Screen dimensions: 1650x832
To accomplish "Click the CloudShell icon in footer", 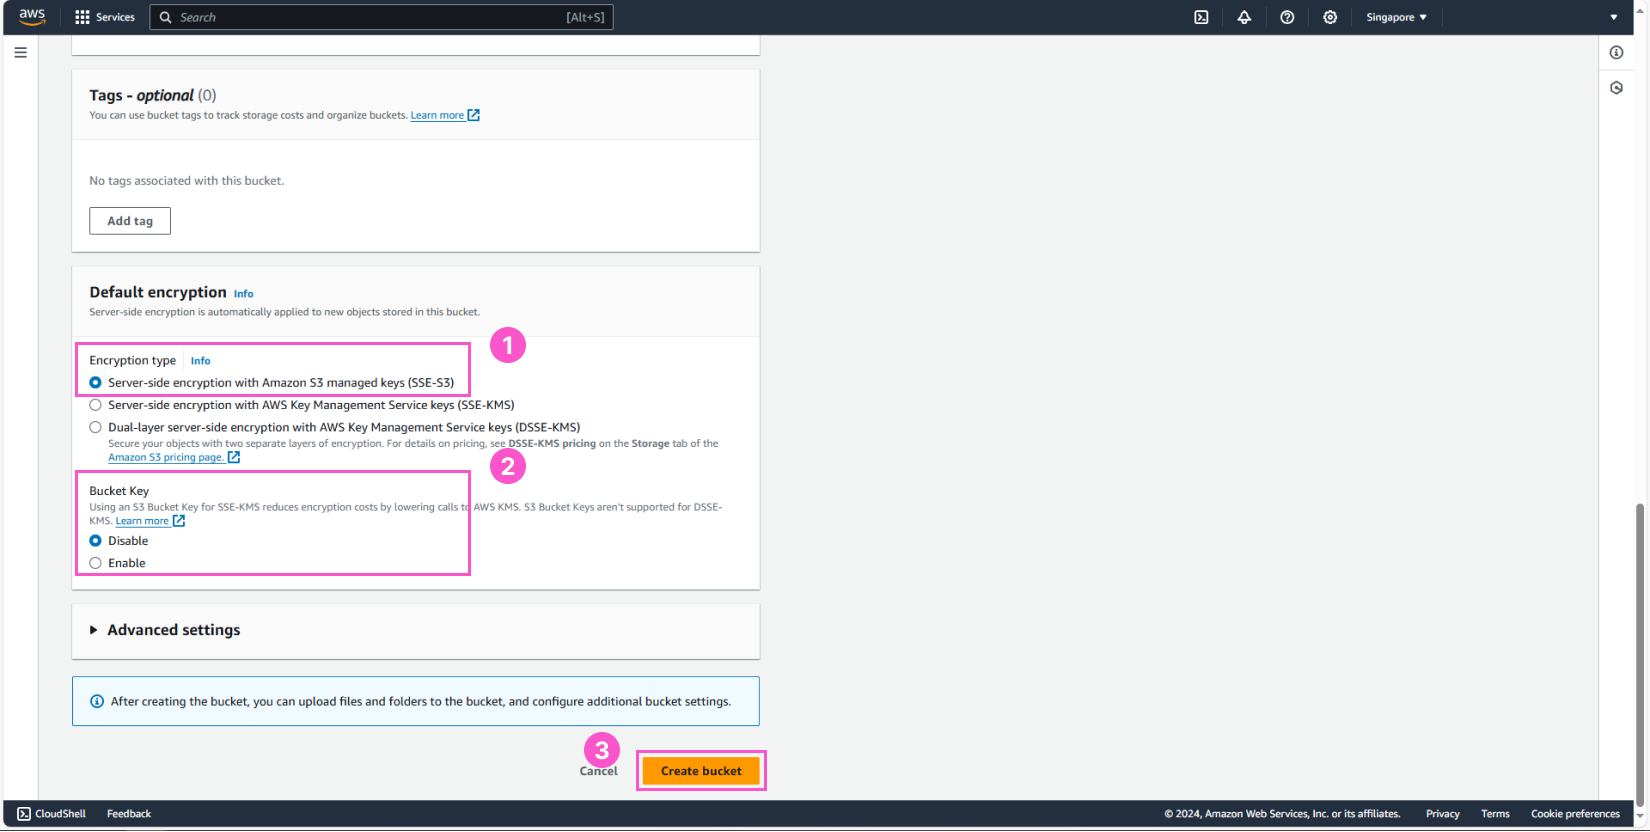I will (24, 814).
